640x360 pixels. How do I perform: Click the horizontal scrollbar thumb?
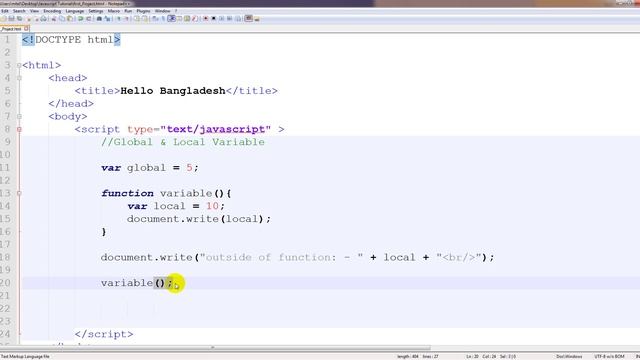point(215,348)
